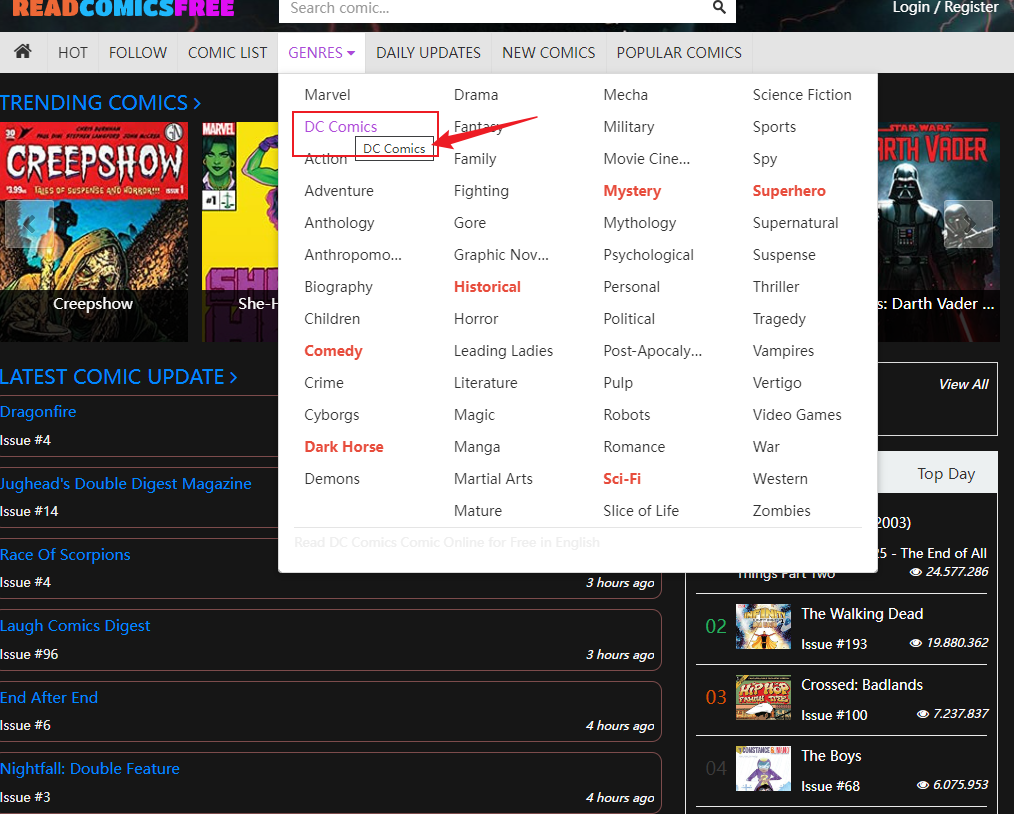Select the Manga genre
Image resolution: width=1014 pixels, height=814 pixels.
(x=477, y=447)
